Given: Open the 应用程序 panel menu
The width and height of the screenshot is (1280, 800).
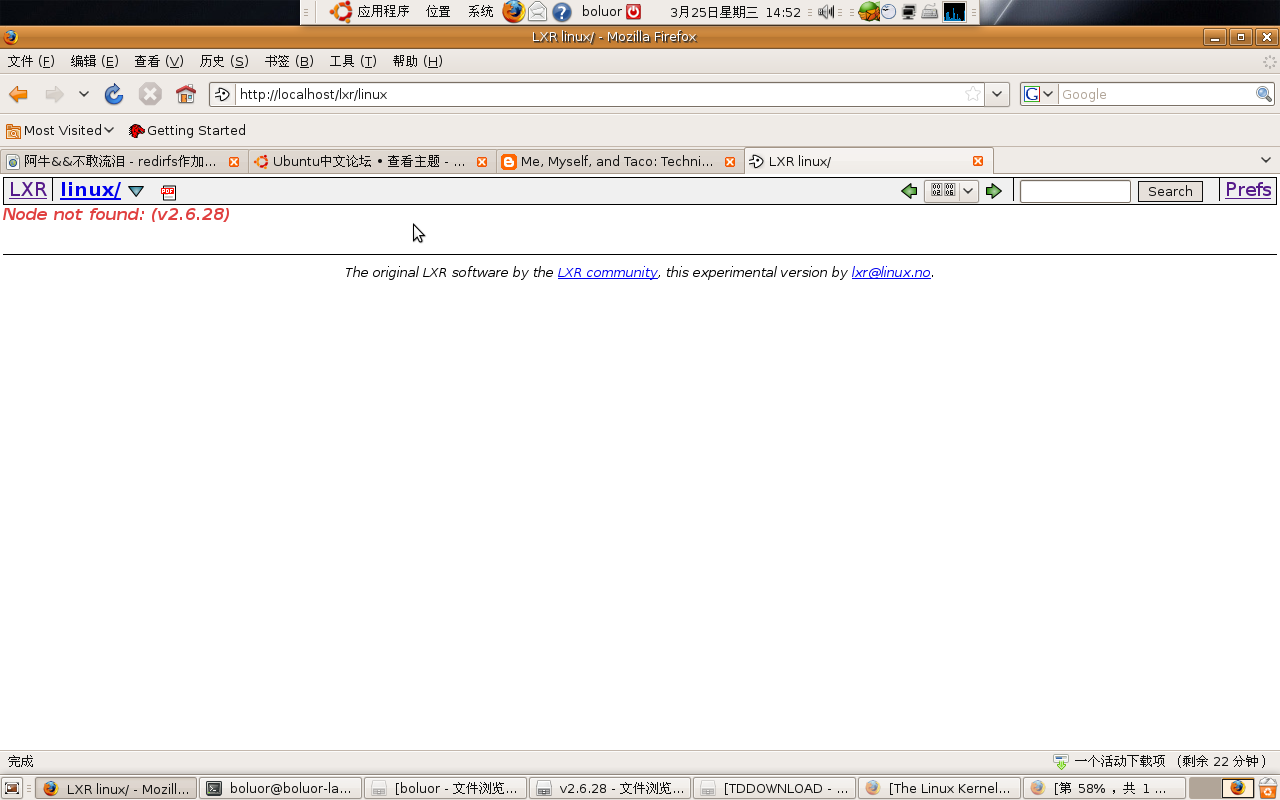Looking at the screenshot, I should point(371,12).
